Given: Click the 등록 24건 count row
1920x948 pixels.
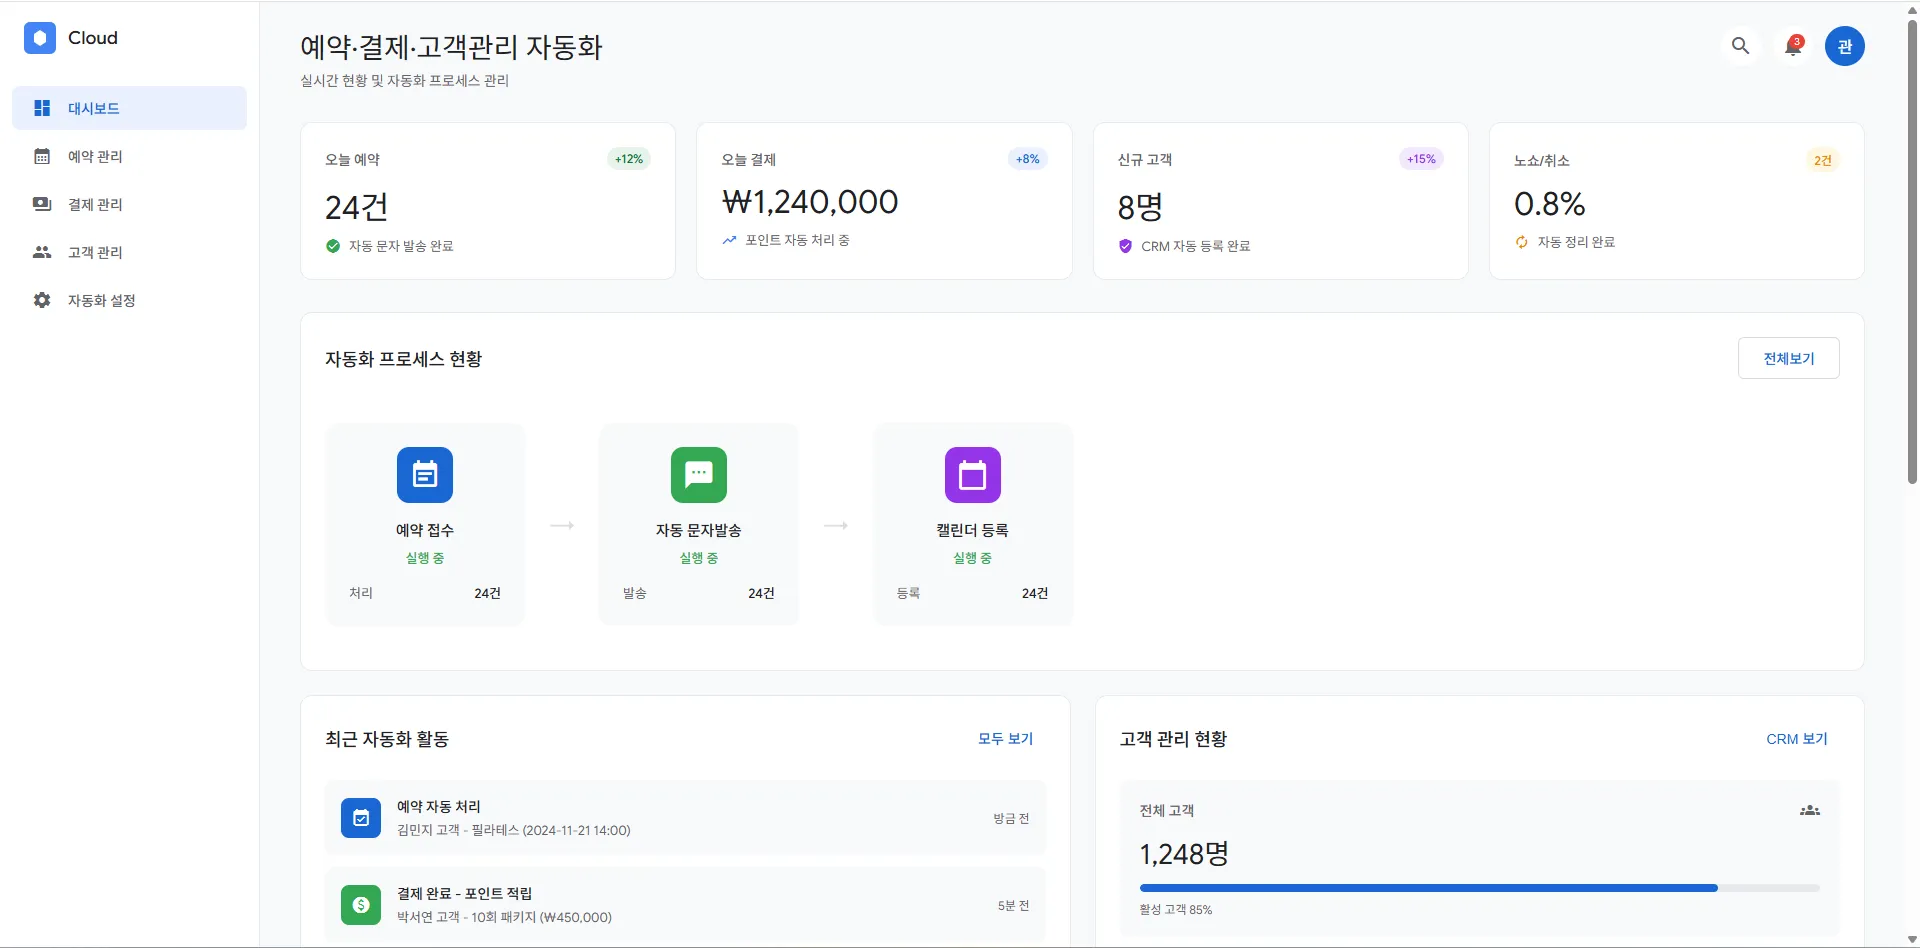Looking at the screenshot, I should 973,593.
